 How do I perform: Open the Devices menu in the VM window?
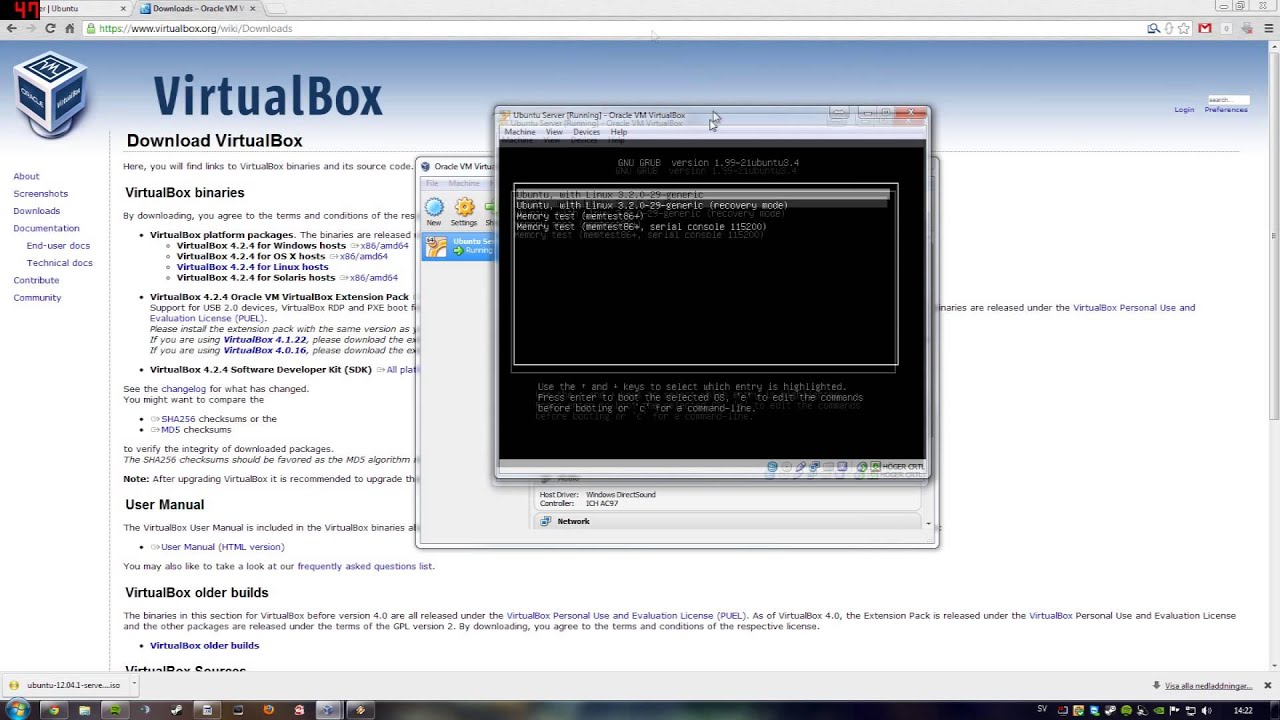[586, 132]
